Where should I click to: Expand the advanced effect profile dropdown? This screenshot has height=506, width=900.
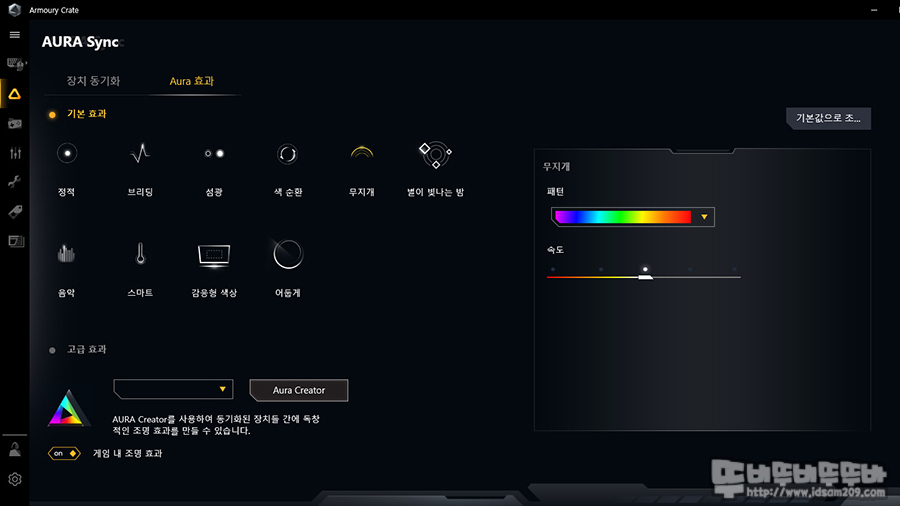tap(173, 389)
